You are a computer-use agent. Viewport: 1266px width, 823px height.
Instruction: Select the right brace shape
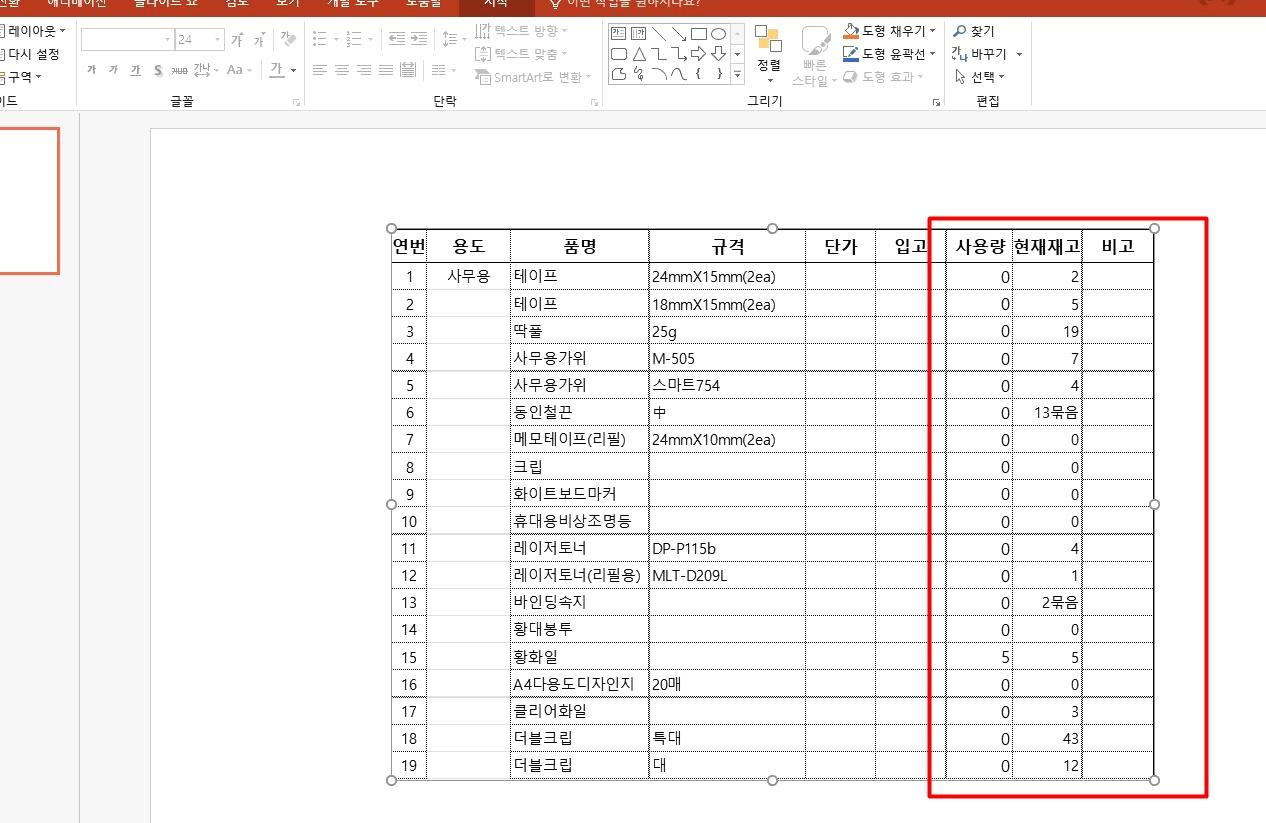click(718, 74)
